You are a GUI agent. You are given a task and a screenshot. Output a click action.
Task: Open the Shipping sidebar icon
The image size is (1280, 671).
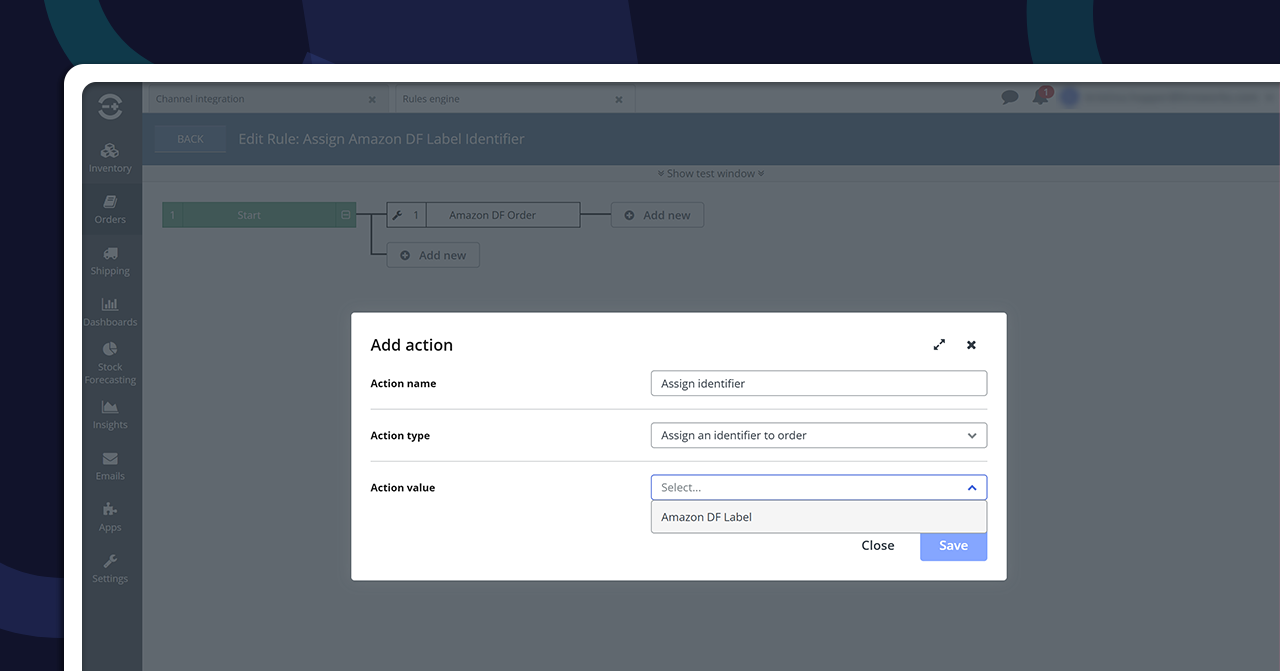tap(110, 260)
